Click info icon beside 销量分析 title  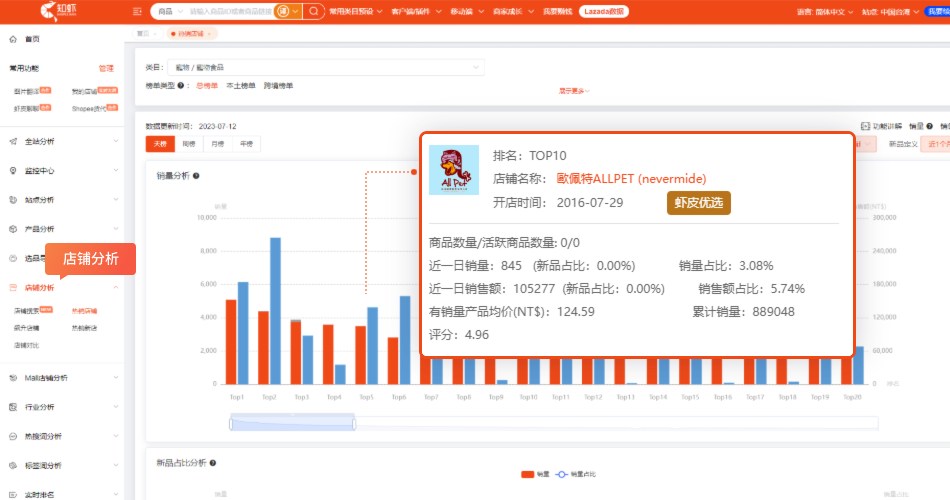click(x=196, y=176)
